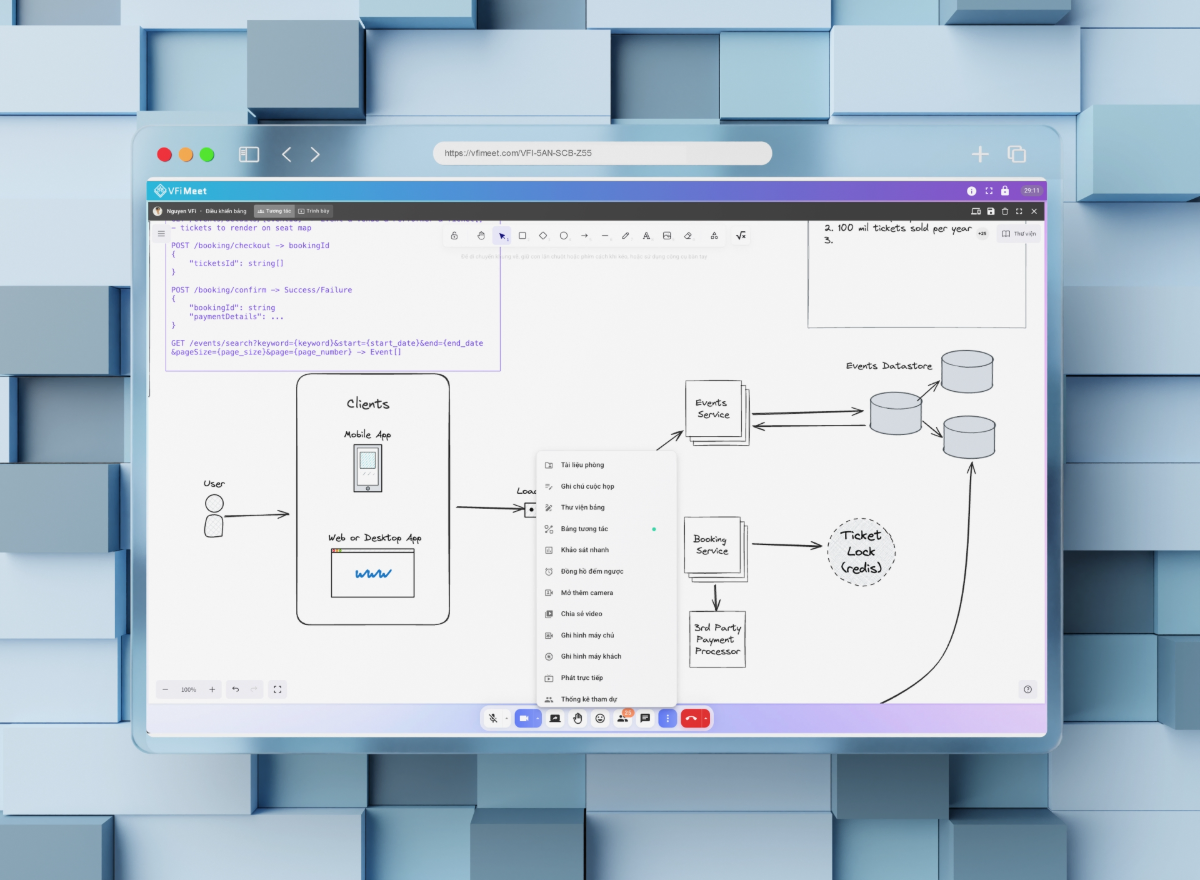Unmute the microphone

[494, 718]
